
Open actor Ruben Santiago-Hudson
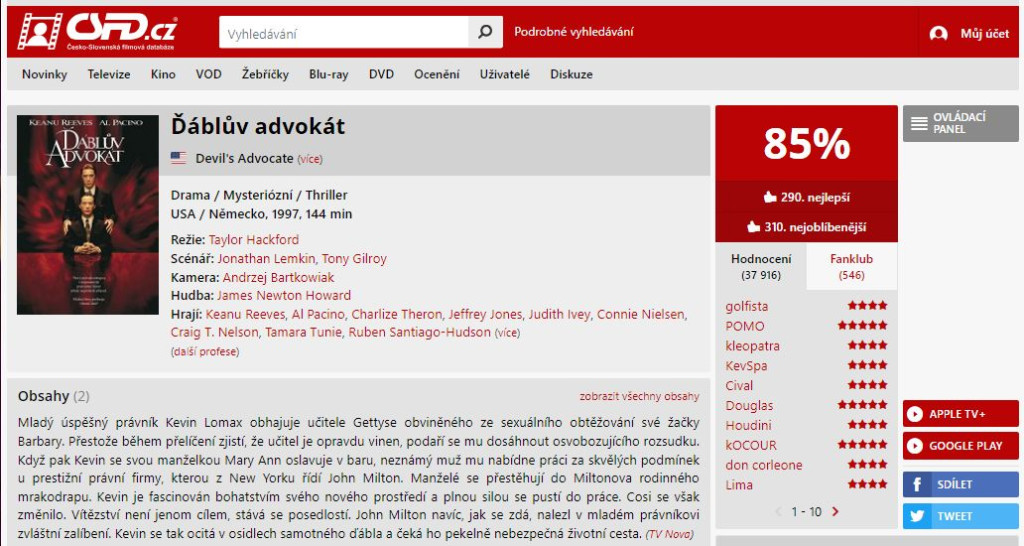[x=419, y=332]
